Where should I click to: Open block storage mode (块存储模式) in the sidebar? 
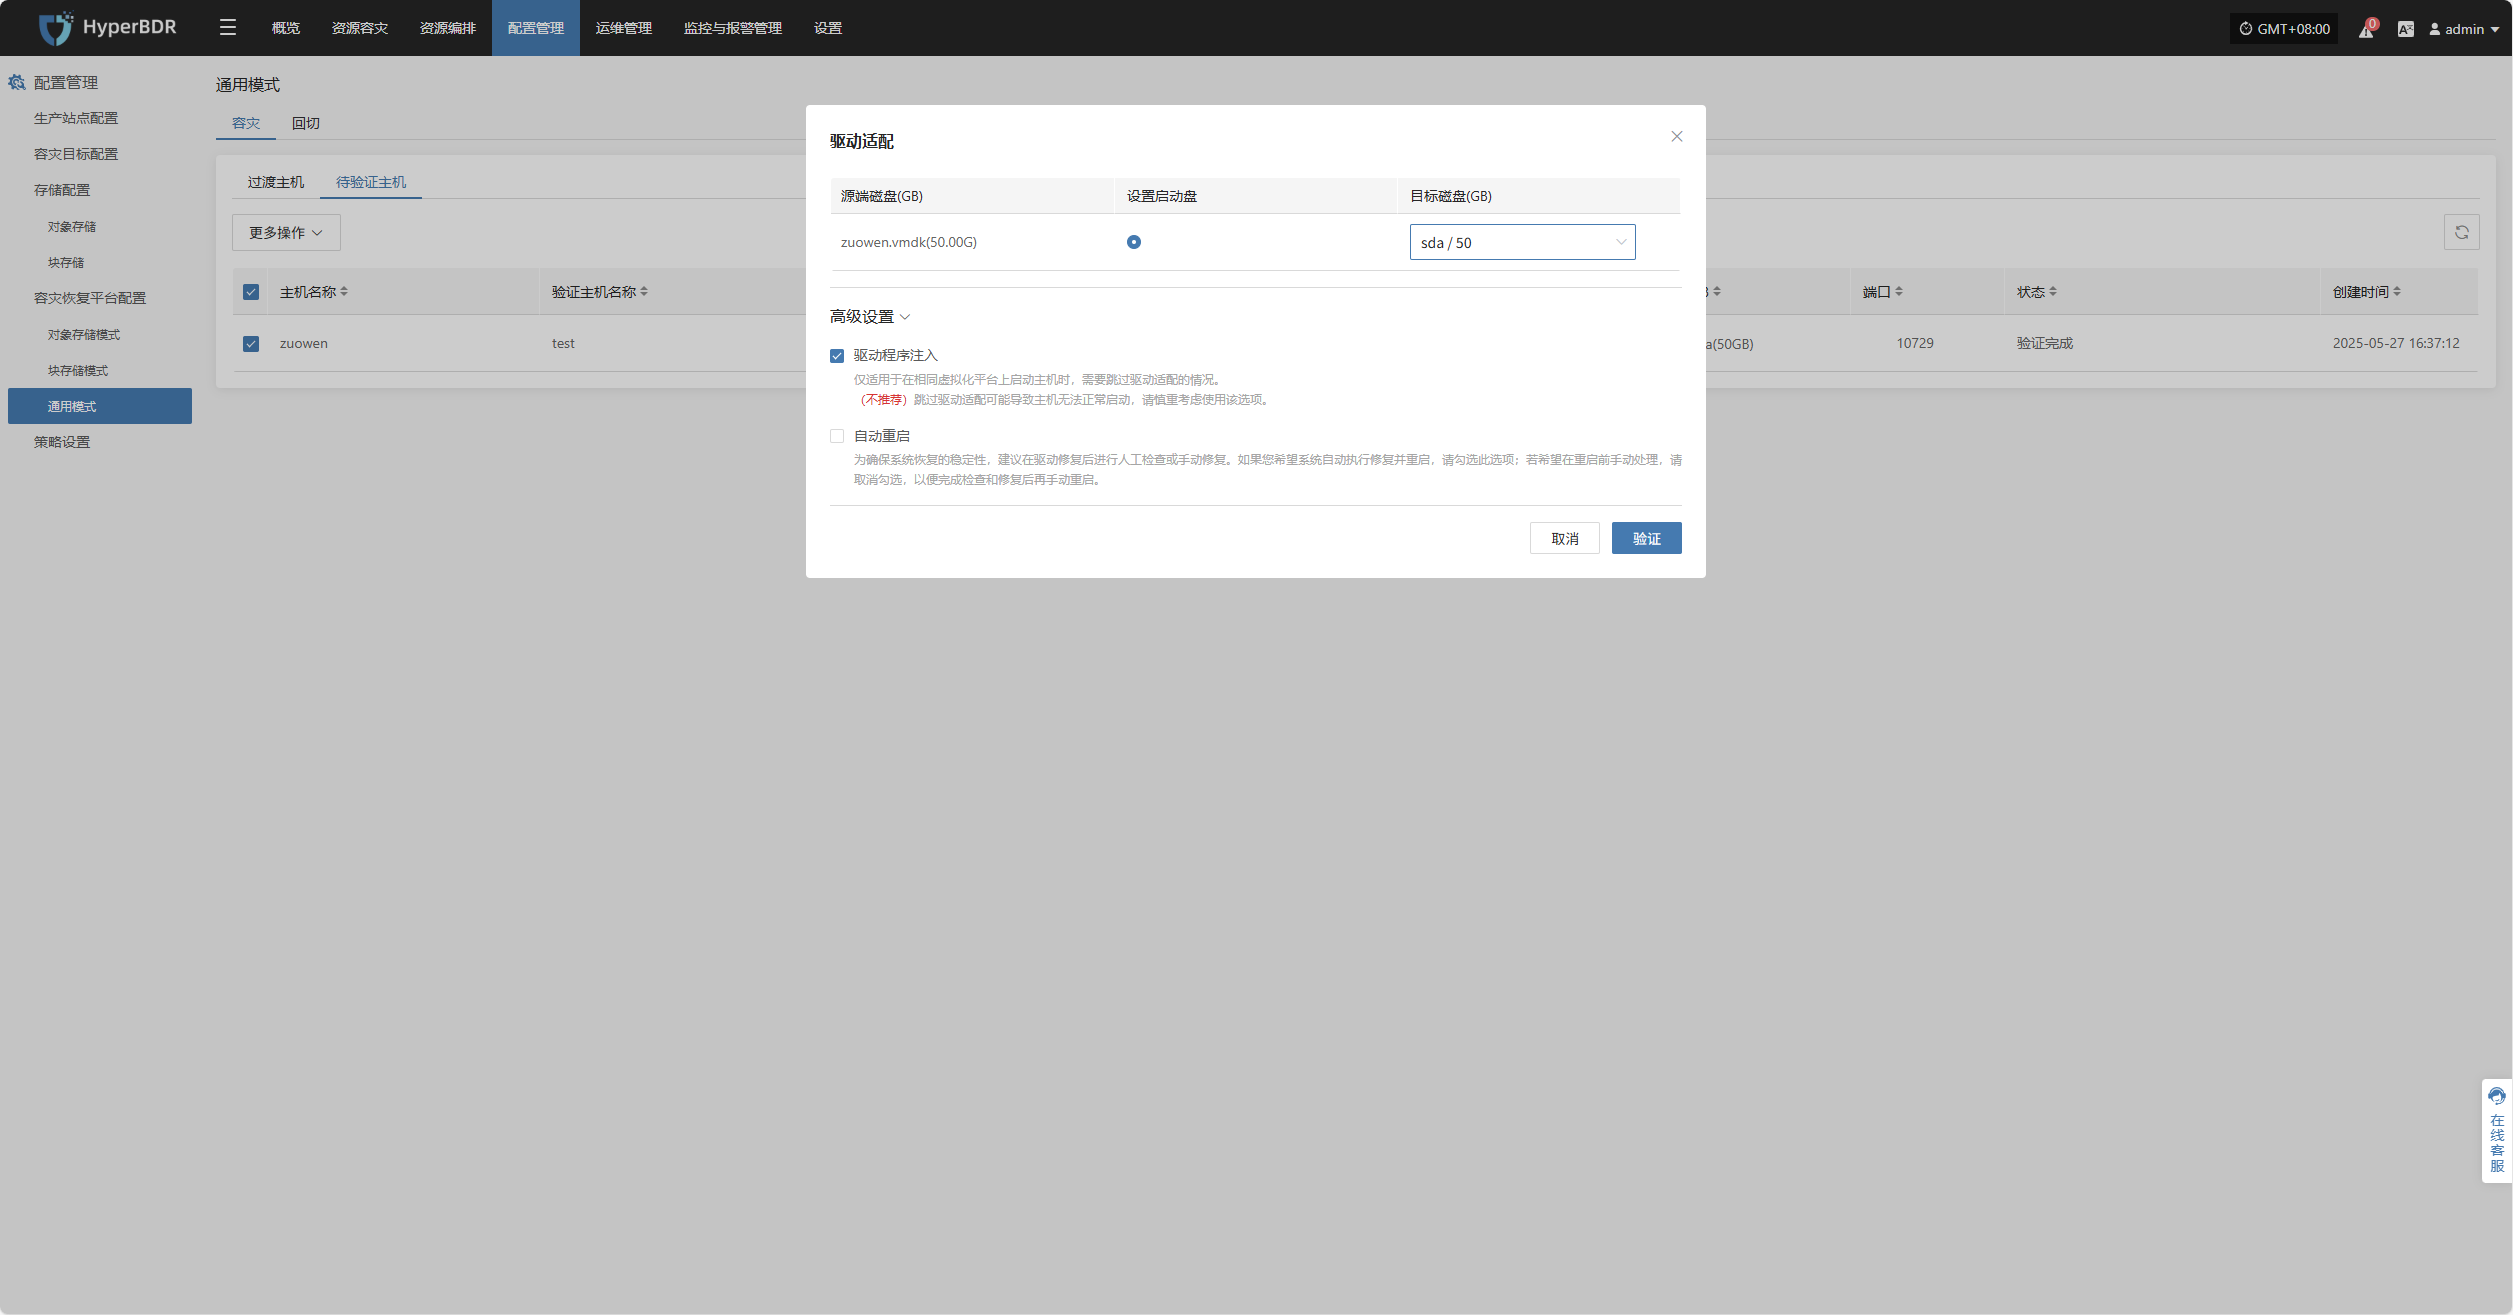tap(78, 370)
